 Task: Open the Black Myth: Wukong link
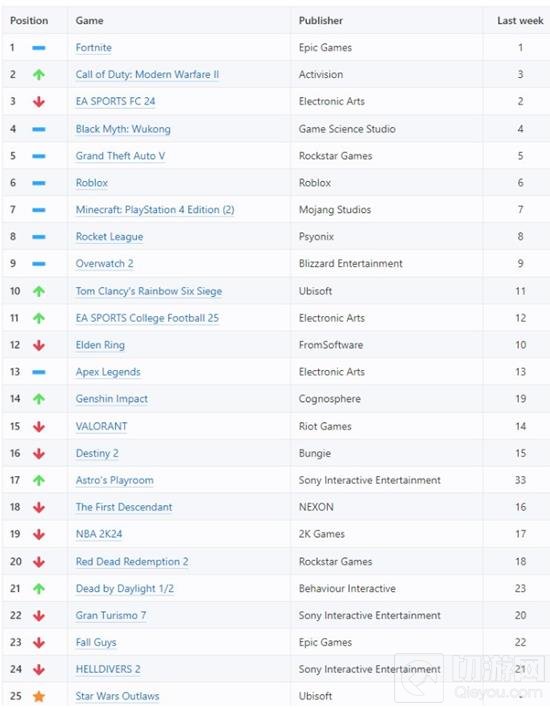(123, 129)
